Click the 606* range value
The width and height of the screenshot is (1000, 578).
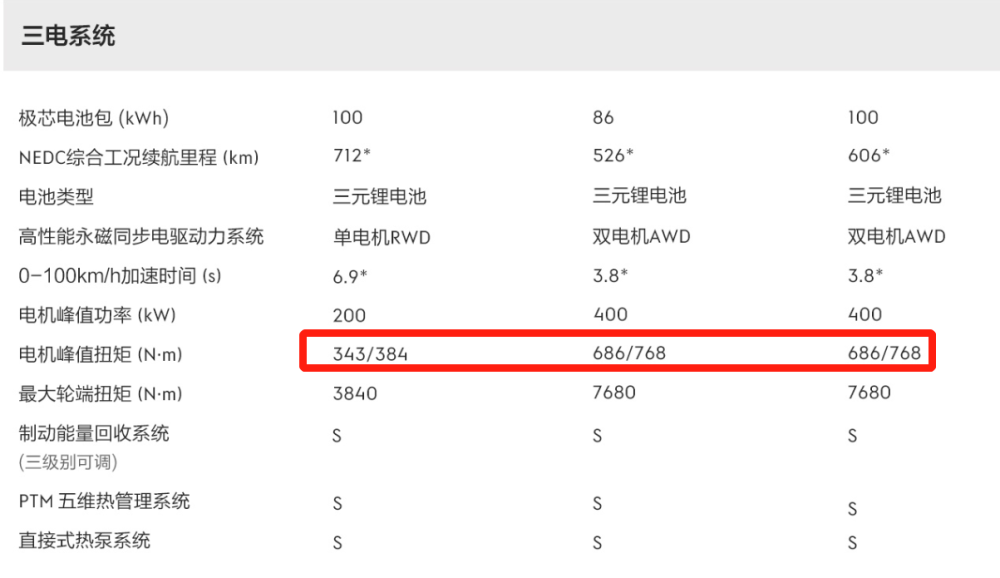tap(867, 157)
